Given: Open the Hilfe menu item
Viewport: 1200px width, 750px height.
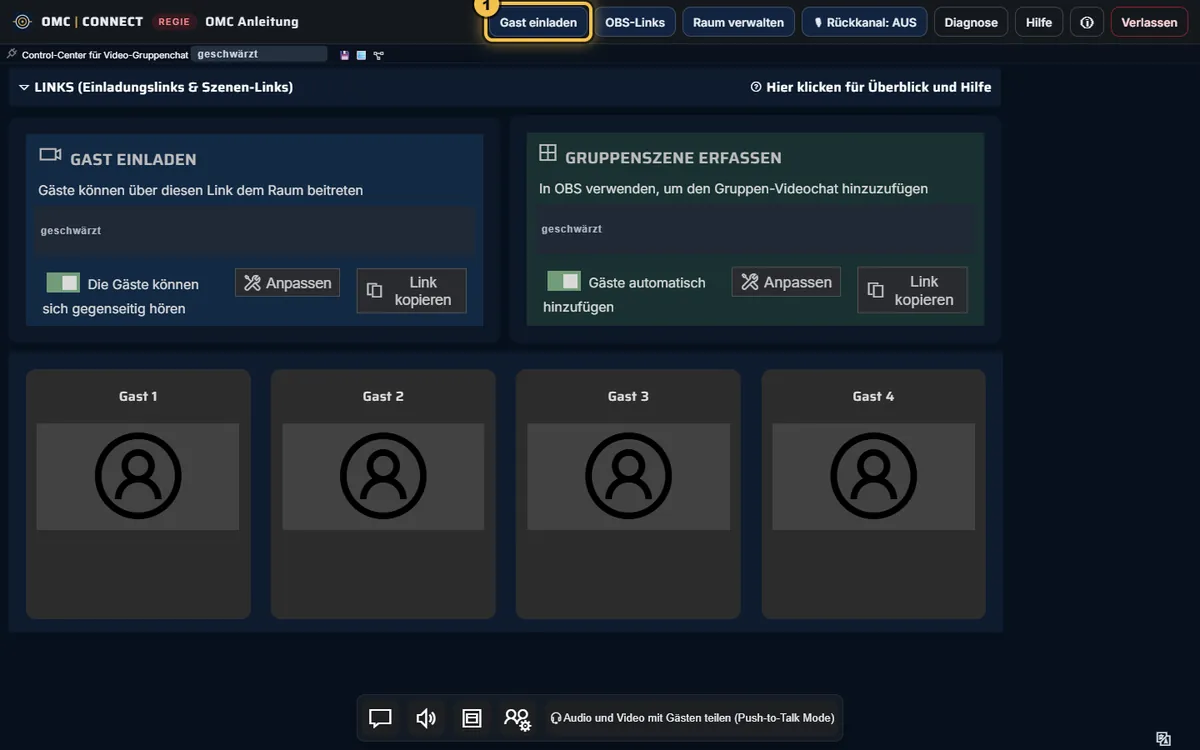Looking at the screenshot, I should [1039, 22].
